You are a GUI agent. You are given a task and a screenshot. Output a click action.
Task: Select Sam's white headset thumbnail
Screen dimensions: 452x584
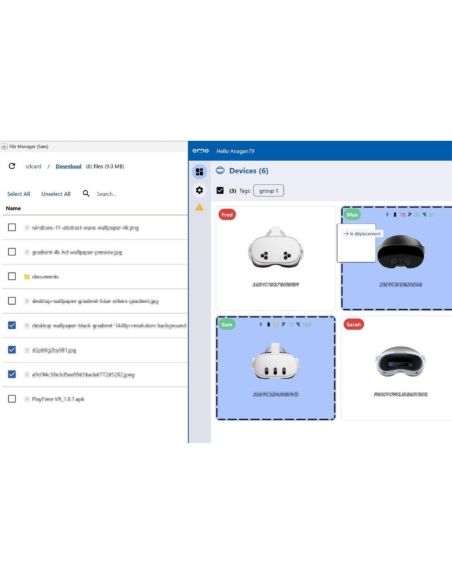click(275, 362)
